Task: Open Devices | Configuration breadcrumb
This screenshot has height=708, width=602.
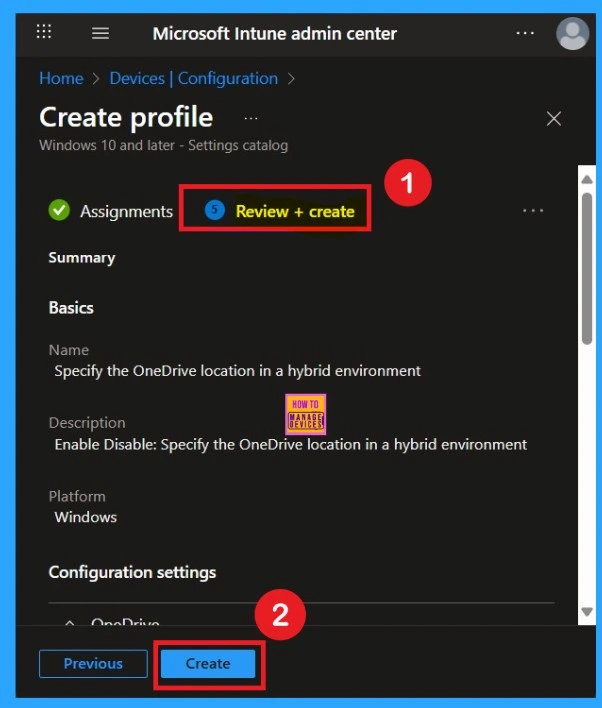Action: click(194, 79)
